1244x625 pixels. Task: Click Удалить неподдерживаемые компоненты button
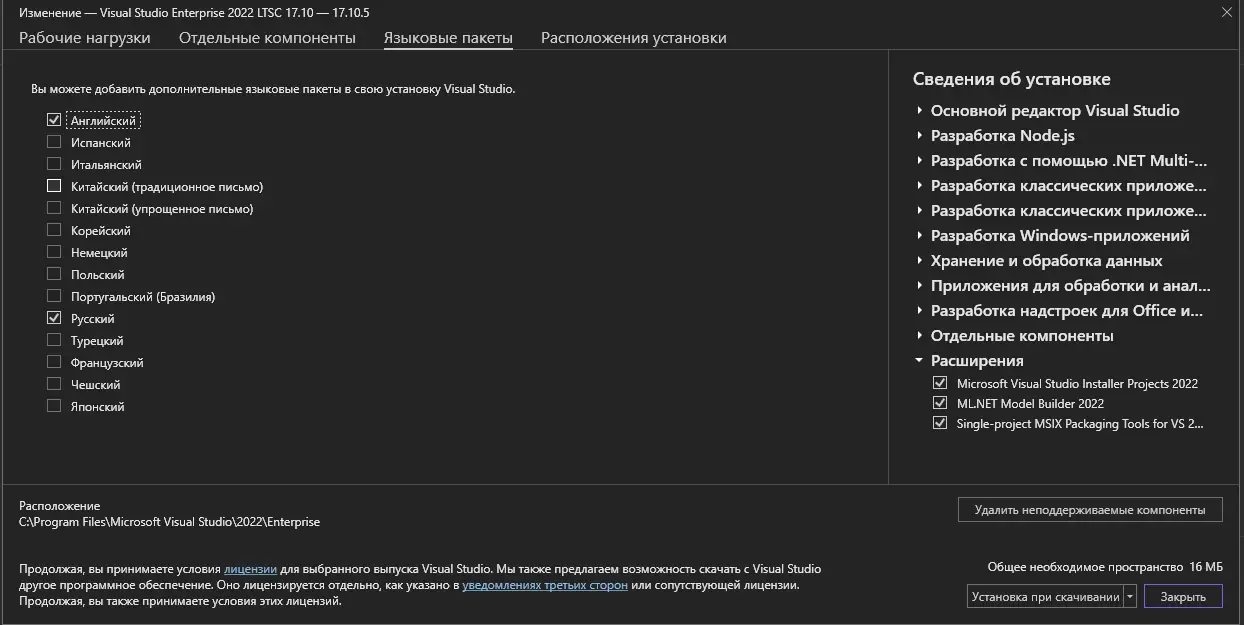pos(1089,510)
